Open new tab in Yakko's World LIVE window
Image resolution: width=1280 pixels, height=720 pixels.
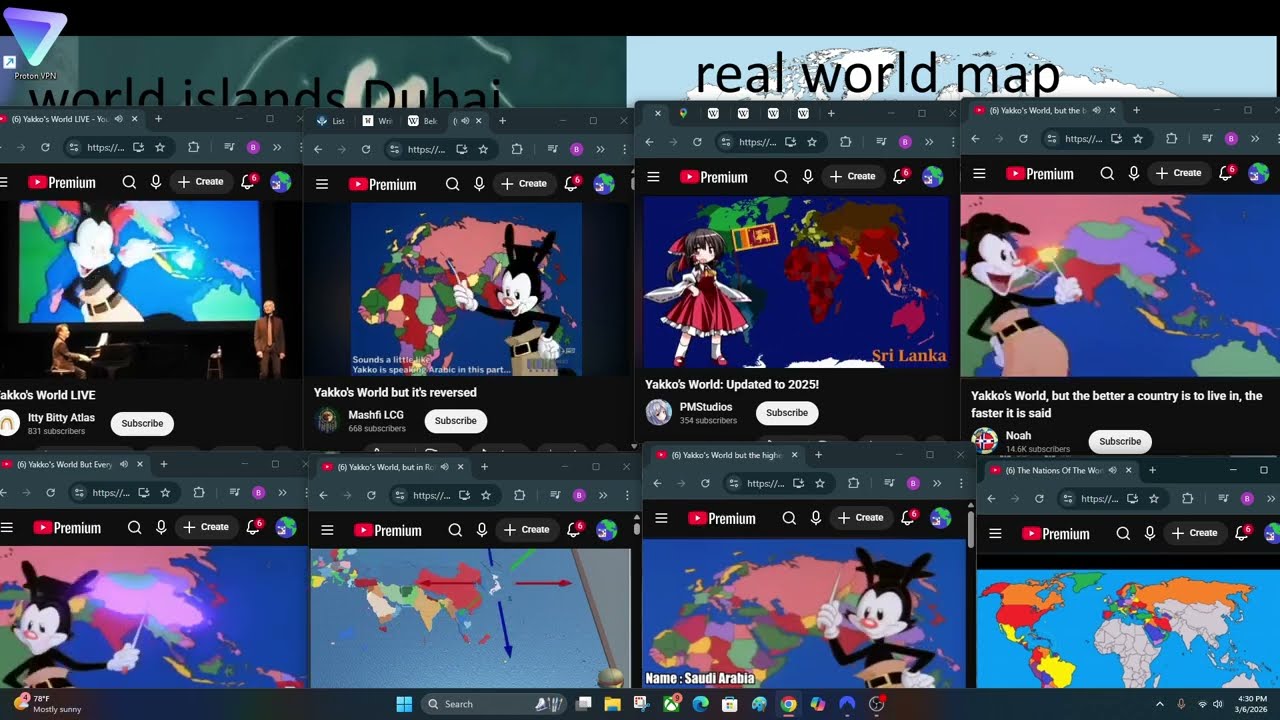point(158,119)
